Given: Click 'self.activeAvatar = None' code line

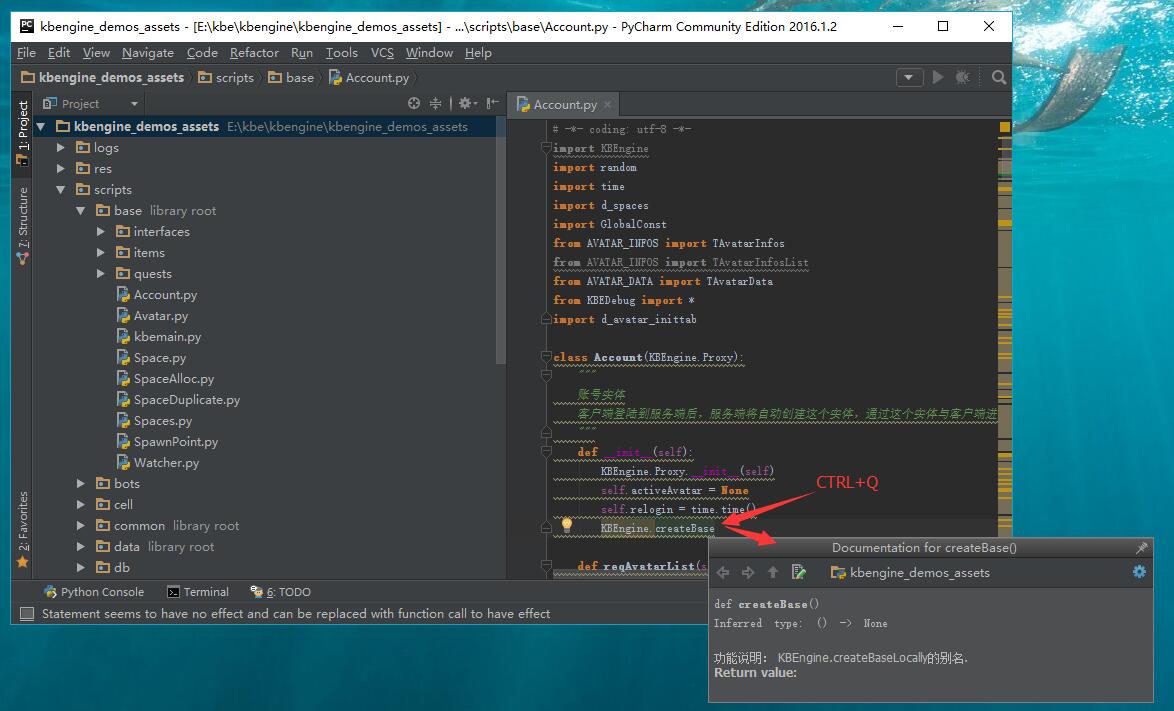Looking at the screenshot, I should (674, 490).
